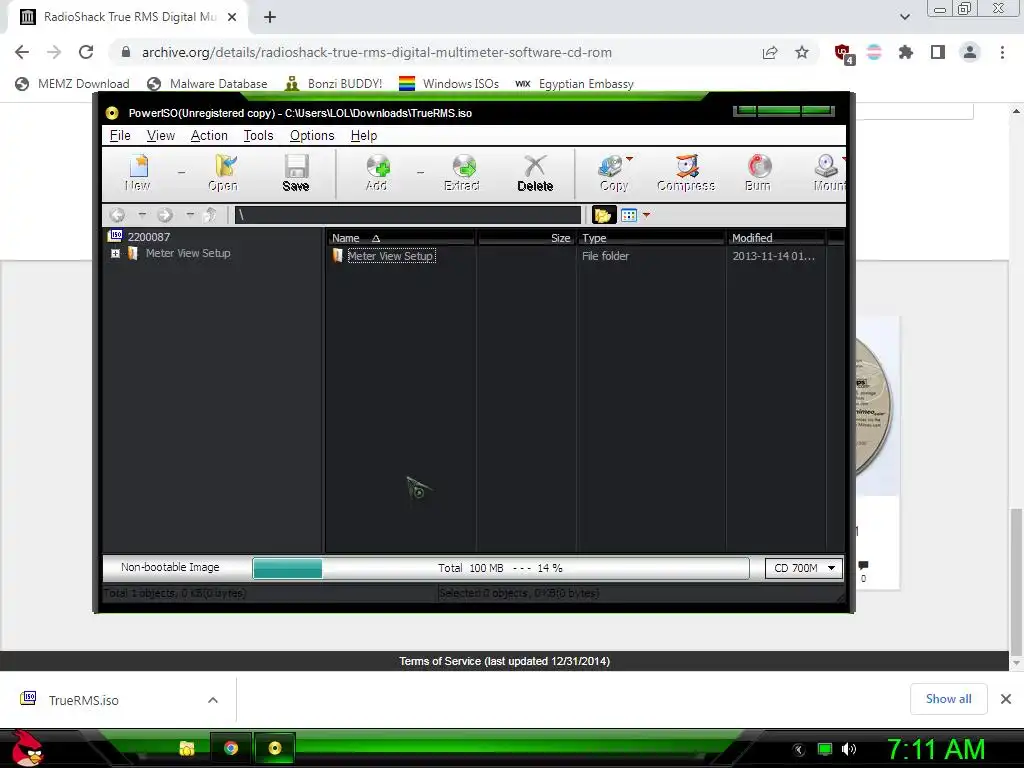1024x768 pixels.
Task: Toggle the folder tree view icon
Action: (603, 215)
